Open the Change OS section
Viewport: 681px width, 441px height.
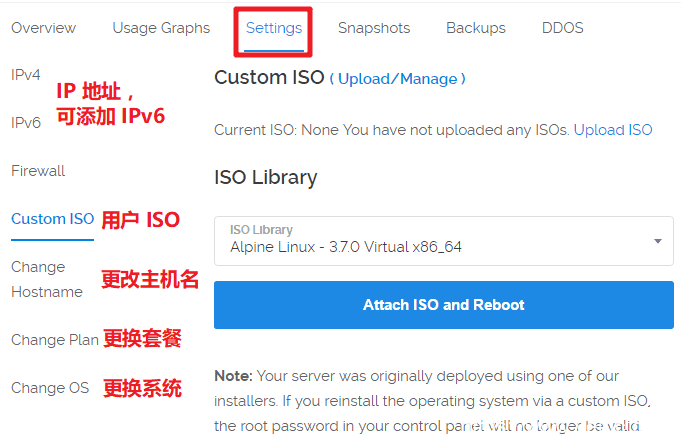pos(50,388)
